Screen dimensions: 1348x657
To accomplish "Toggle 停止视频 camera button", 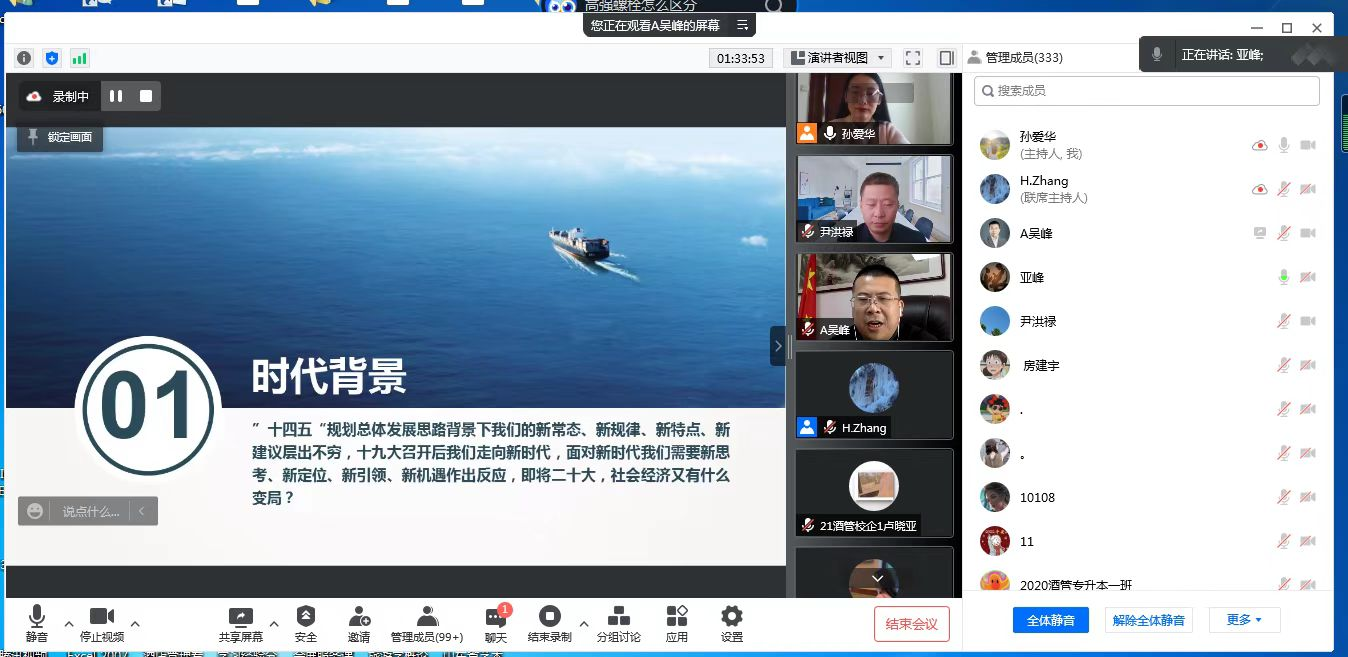I will pos(102,617).
